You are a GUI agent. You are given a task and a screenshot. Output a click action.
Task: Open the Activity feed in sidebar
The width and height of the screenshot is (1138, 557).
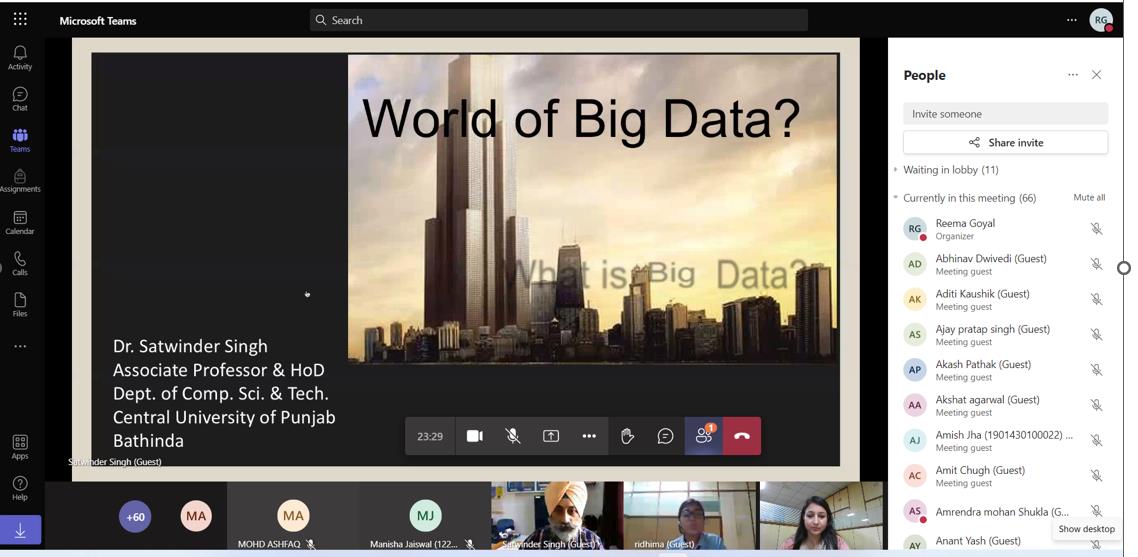pyautogui.click(x=20, y=57)
